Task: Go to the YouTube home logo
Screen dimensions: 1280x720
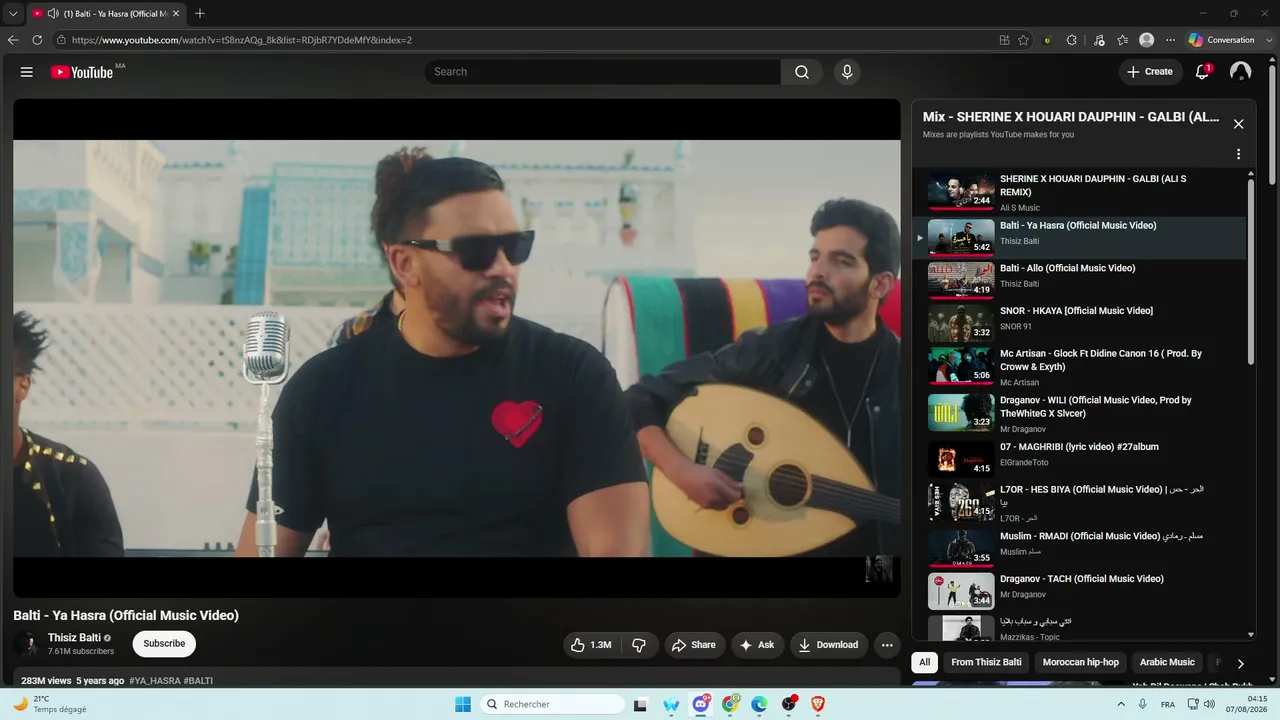Action: [x=82, y=72]
